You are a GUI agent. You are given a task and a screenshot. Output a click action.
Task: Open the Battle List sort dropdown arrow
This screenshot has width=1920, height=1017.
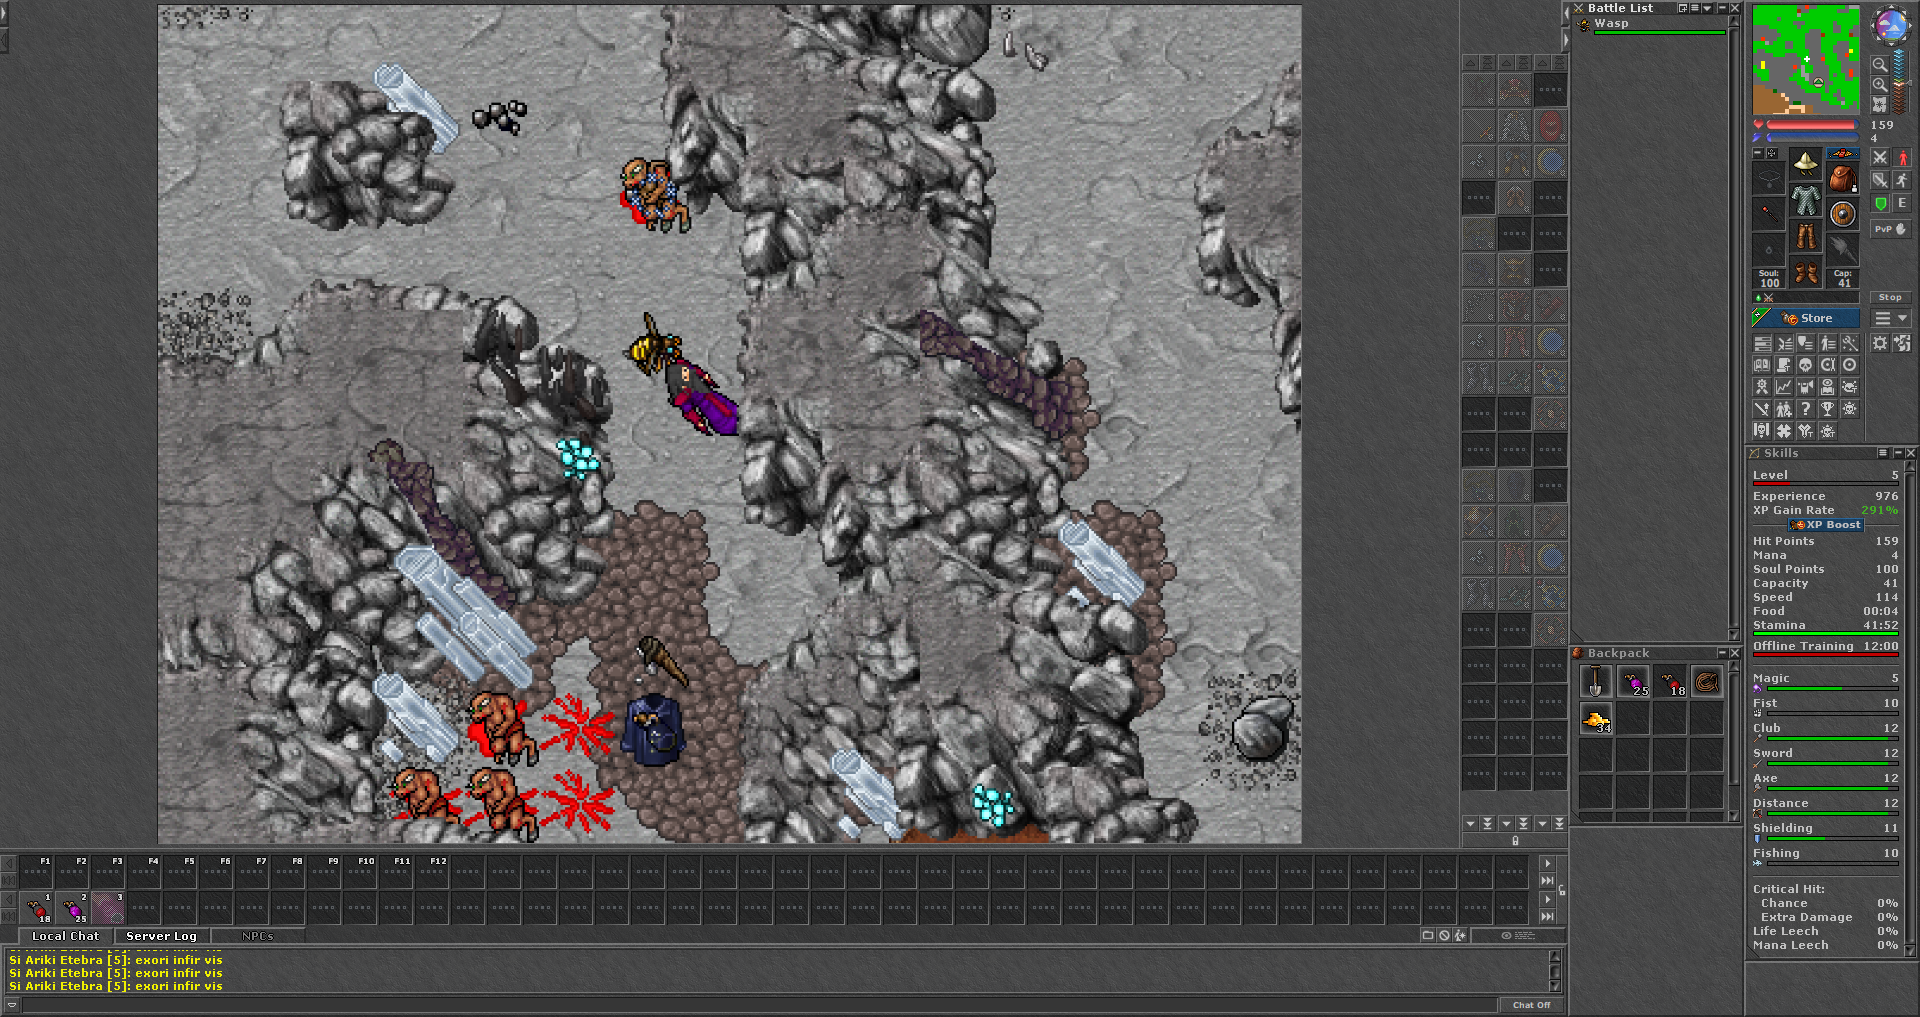[x=1707, y=8]
